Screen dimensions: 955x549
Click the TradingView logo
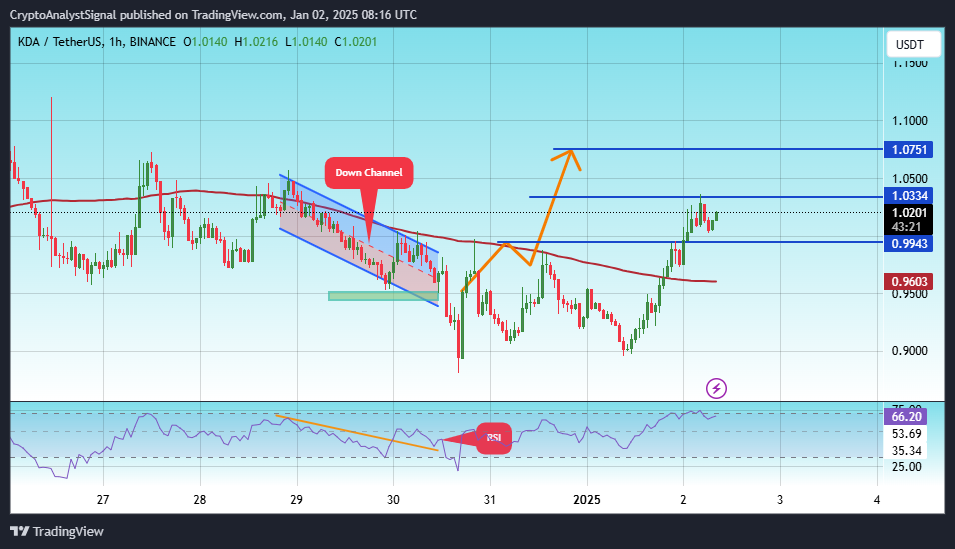[x=57, y=531]
